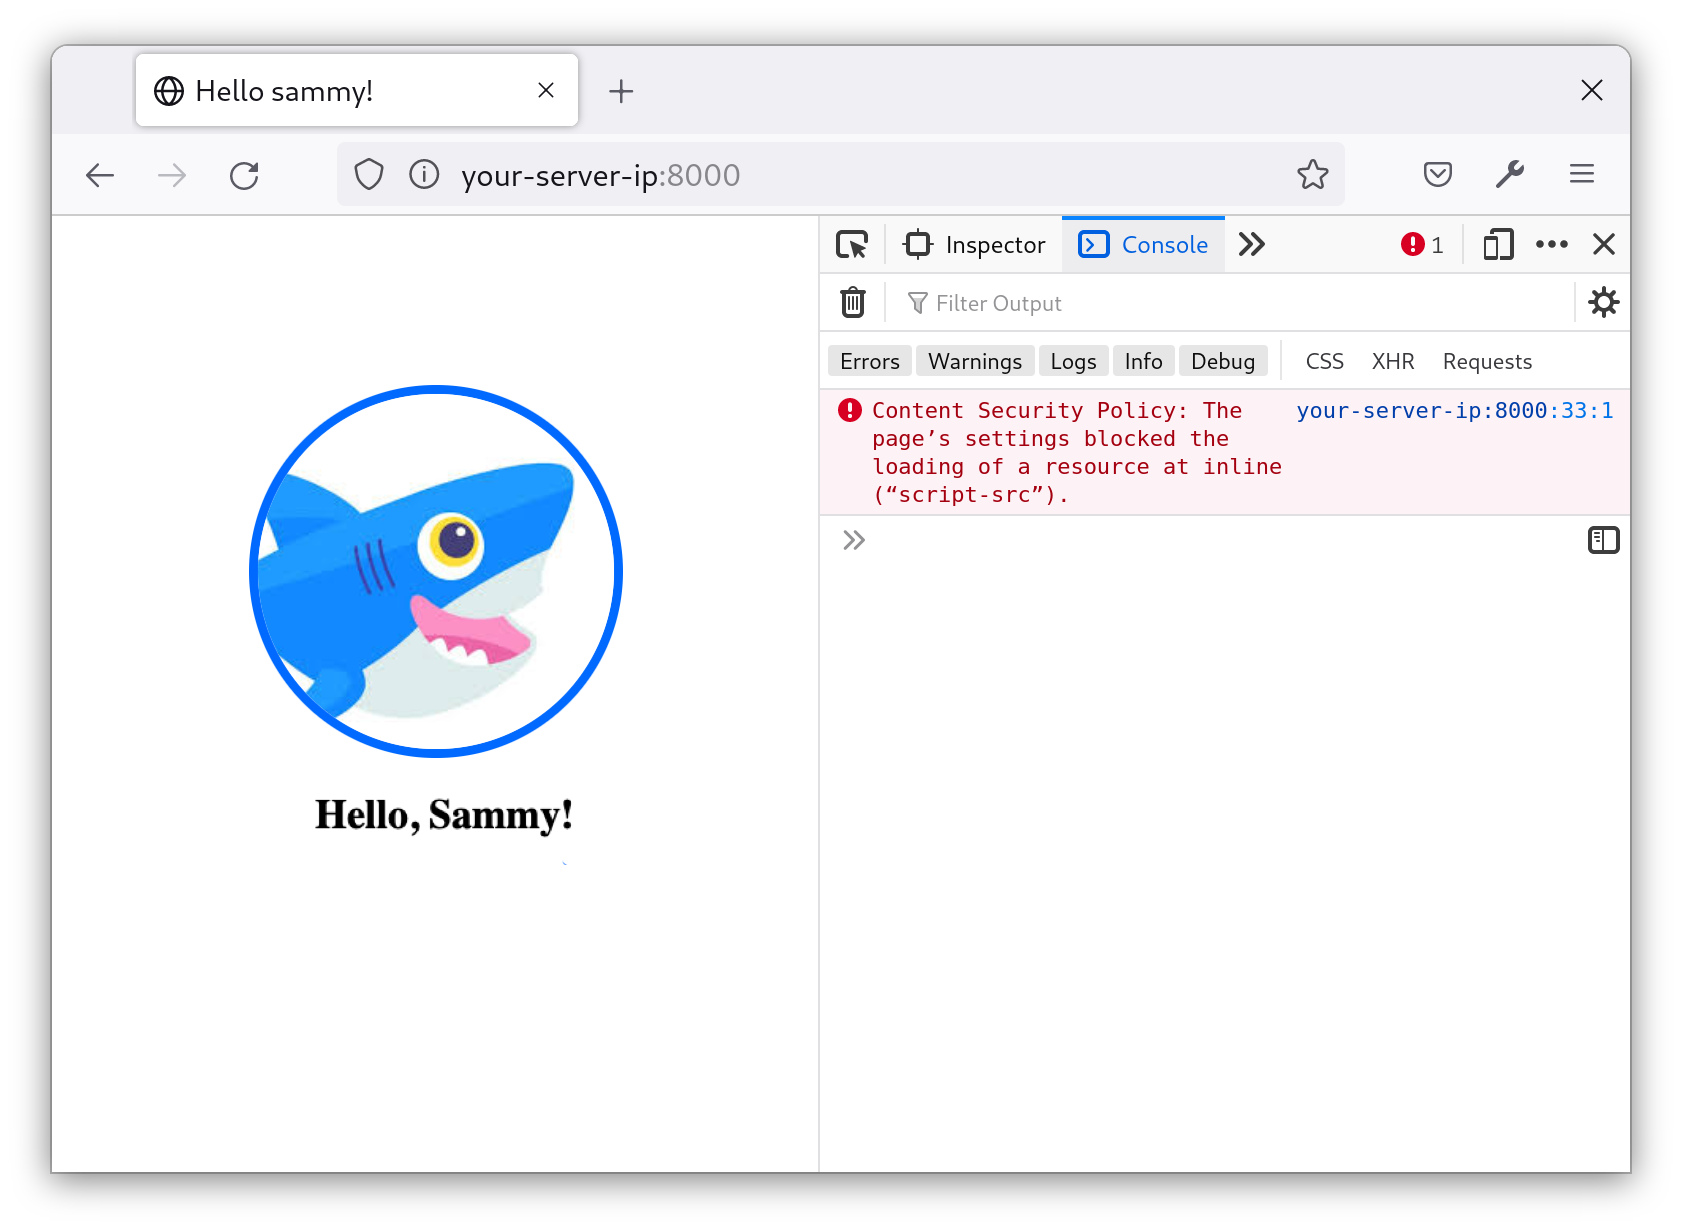Open the your-server-ip:8000:33:1 source link
The image size is (1682, 1230).
tap(1455, 410)
